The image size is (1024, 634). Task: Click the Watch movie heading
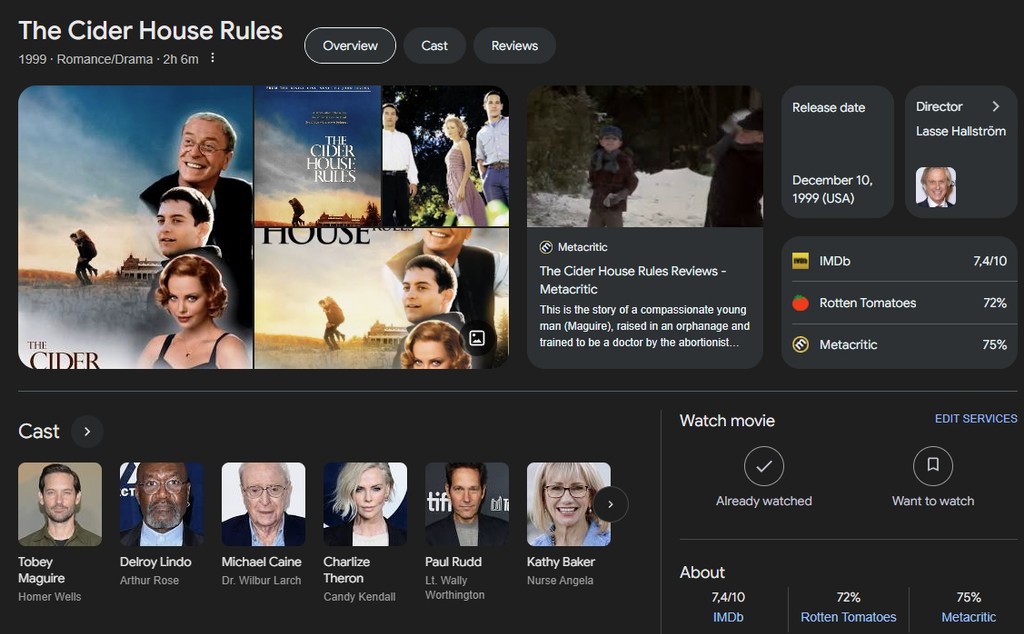pos(727,420)
